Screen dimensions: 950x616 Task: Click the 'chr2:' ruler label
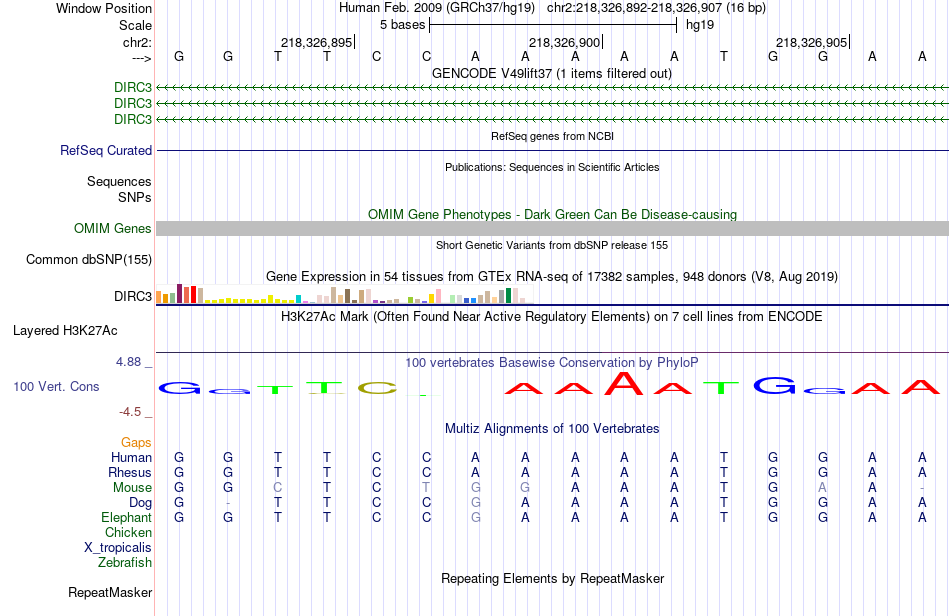[137, 42]
